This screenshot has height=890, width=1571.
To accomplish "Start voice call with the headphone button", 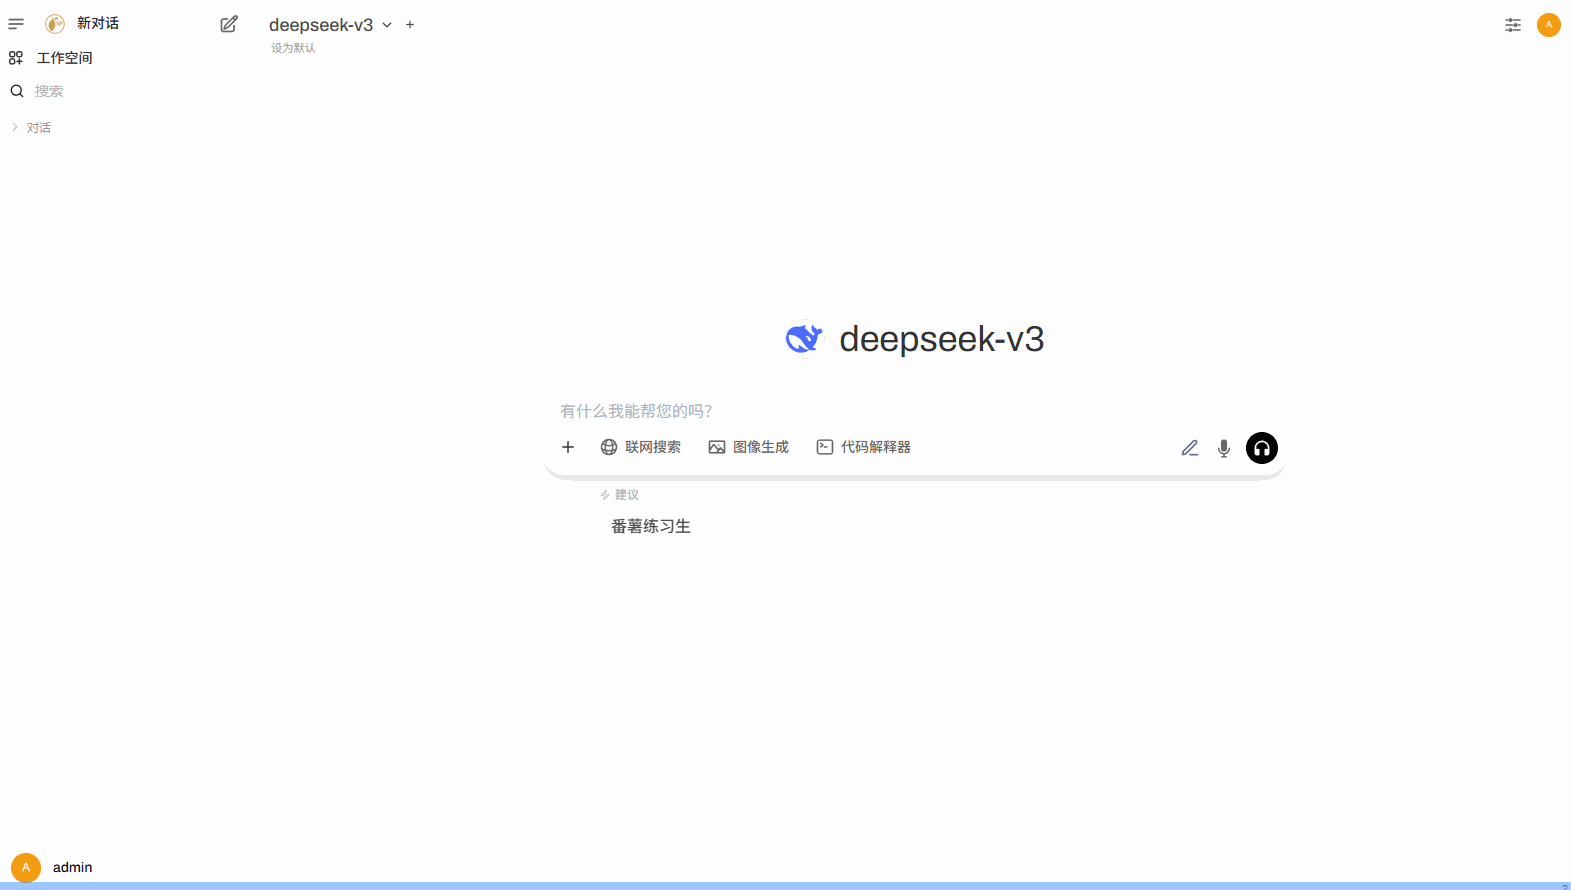I will (x=1262, y=448).
